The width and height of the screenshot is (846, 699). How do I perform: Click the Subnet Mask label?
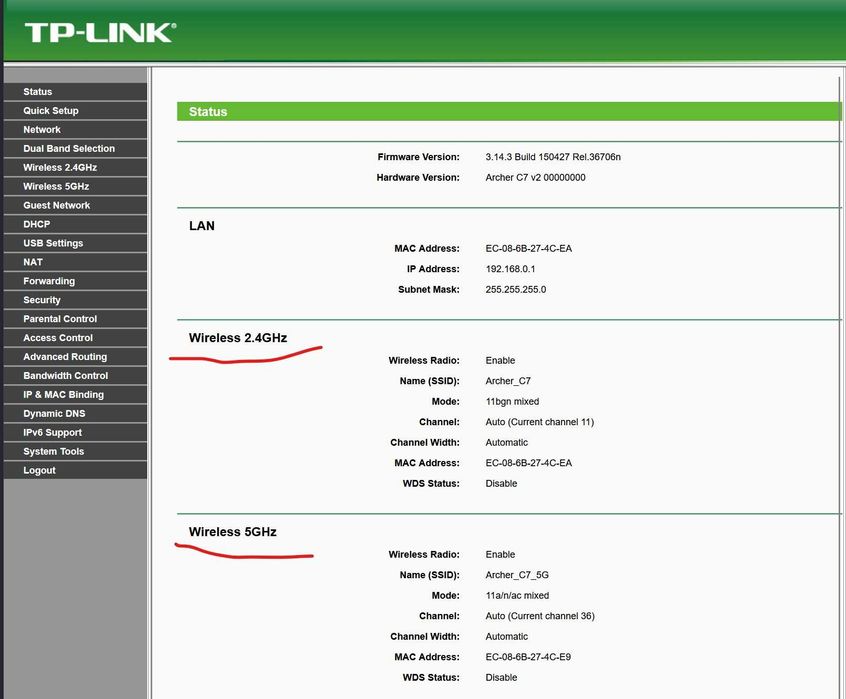tap(429, 290)
